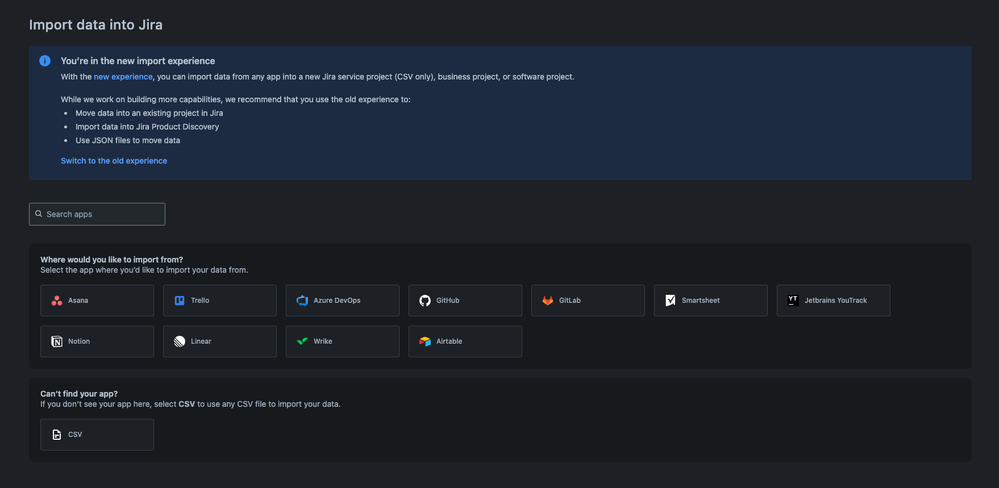The image size is (999, 488).
Task: Click the magnifier icon in search box
Action: pos(39,214)
